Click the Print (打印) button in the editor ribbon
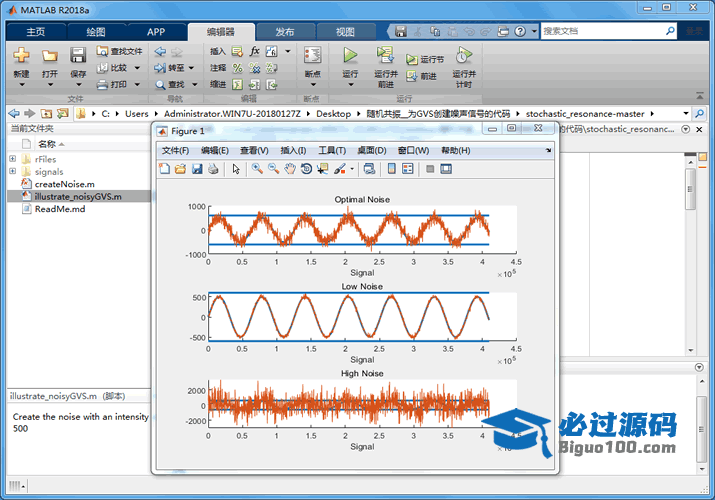 [x=113, y=84]
